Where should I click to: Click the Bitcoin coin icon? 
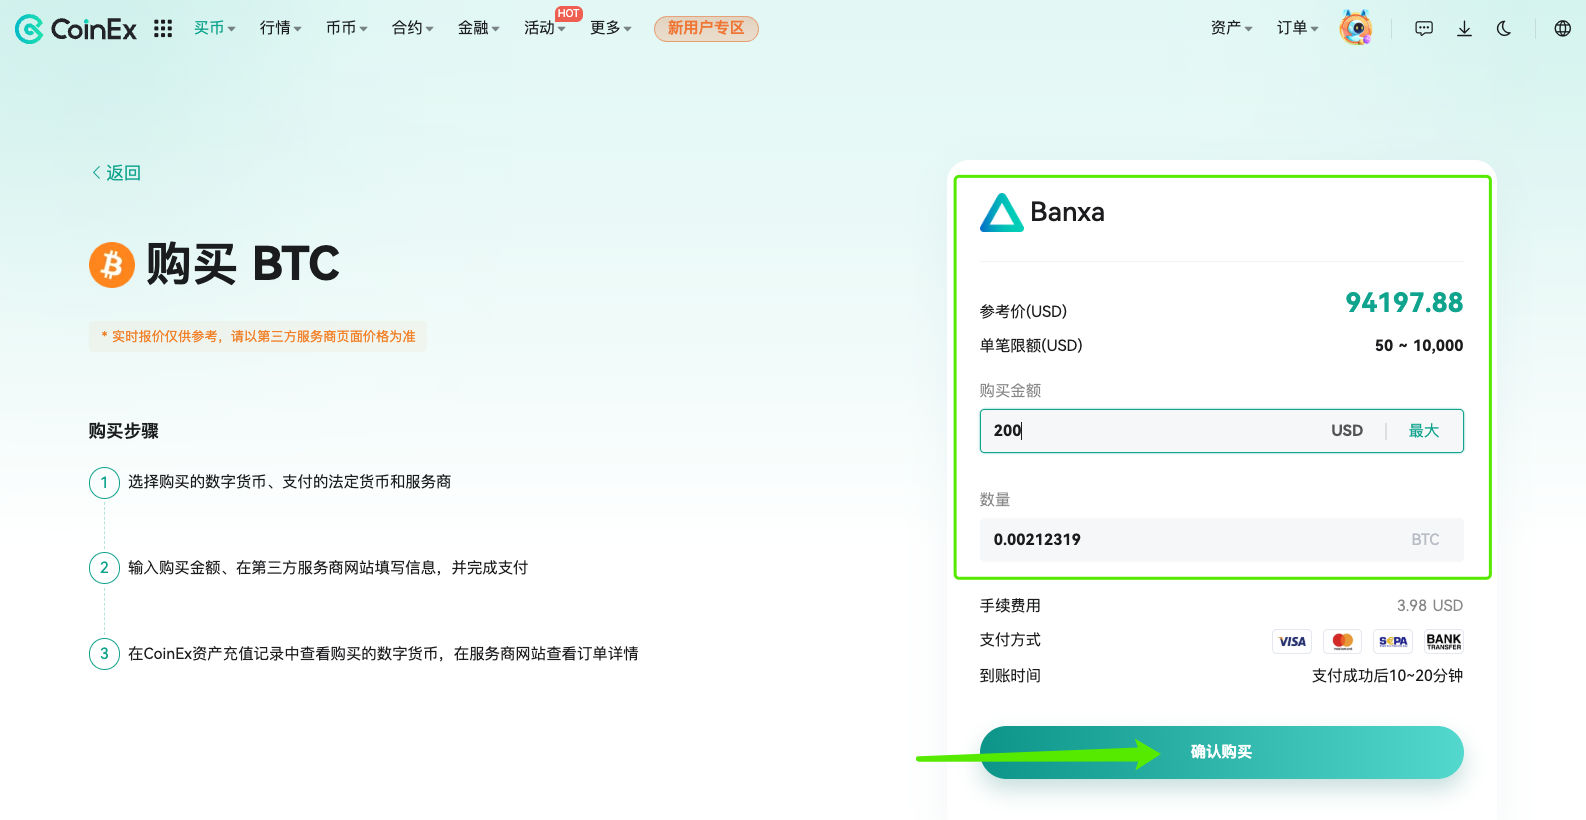tap(112, 265)
